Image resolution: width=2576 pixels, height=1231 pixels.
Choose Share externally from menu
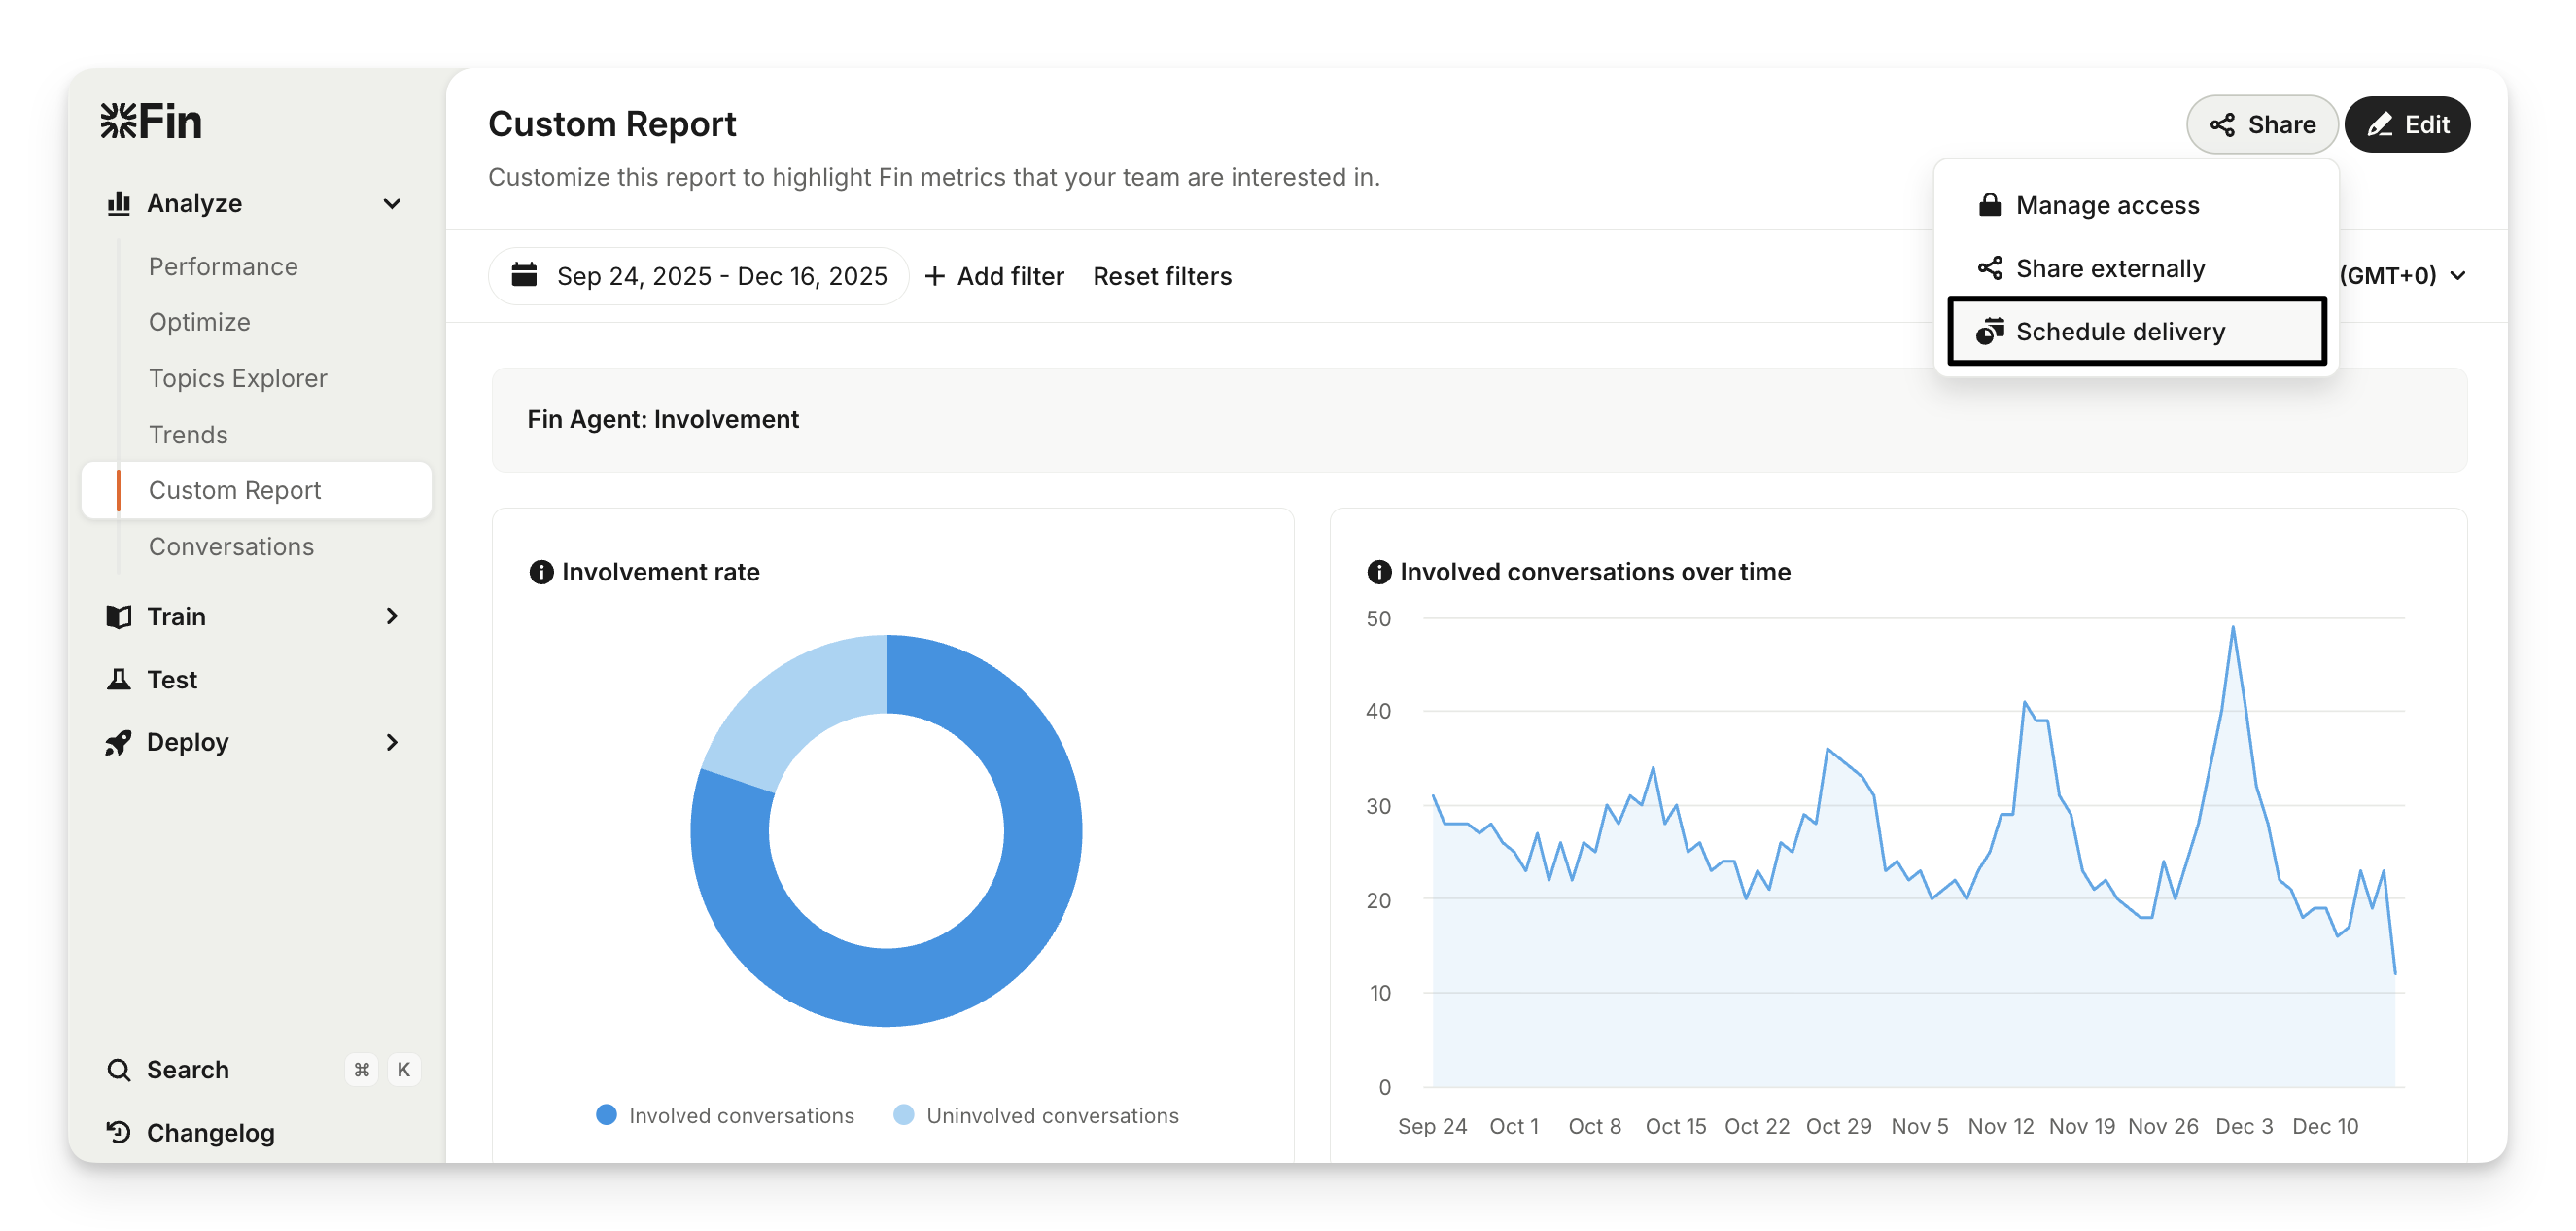2110,268
